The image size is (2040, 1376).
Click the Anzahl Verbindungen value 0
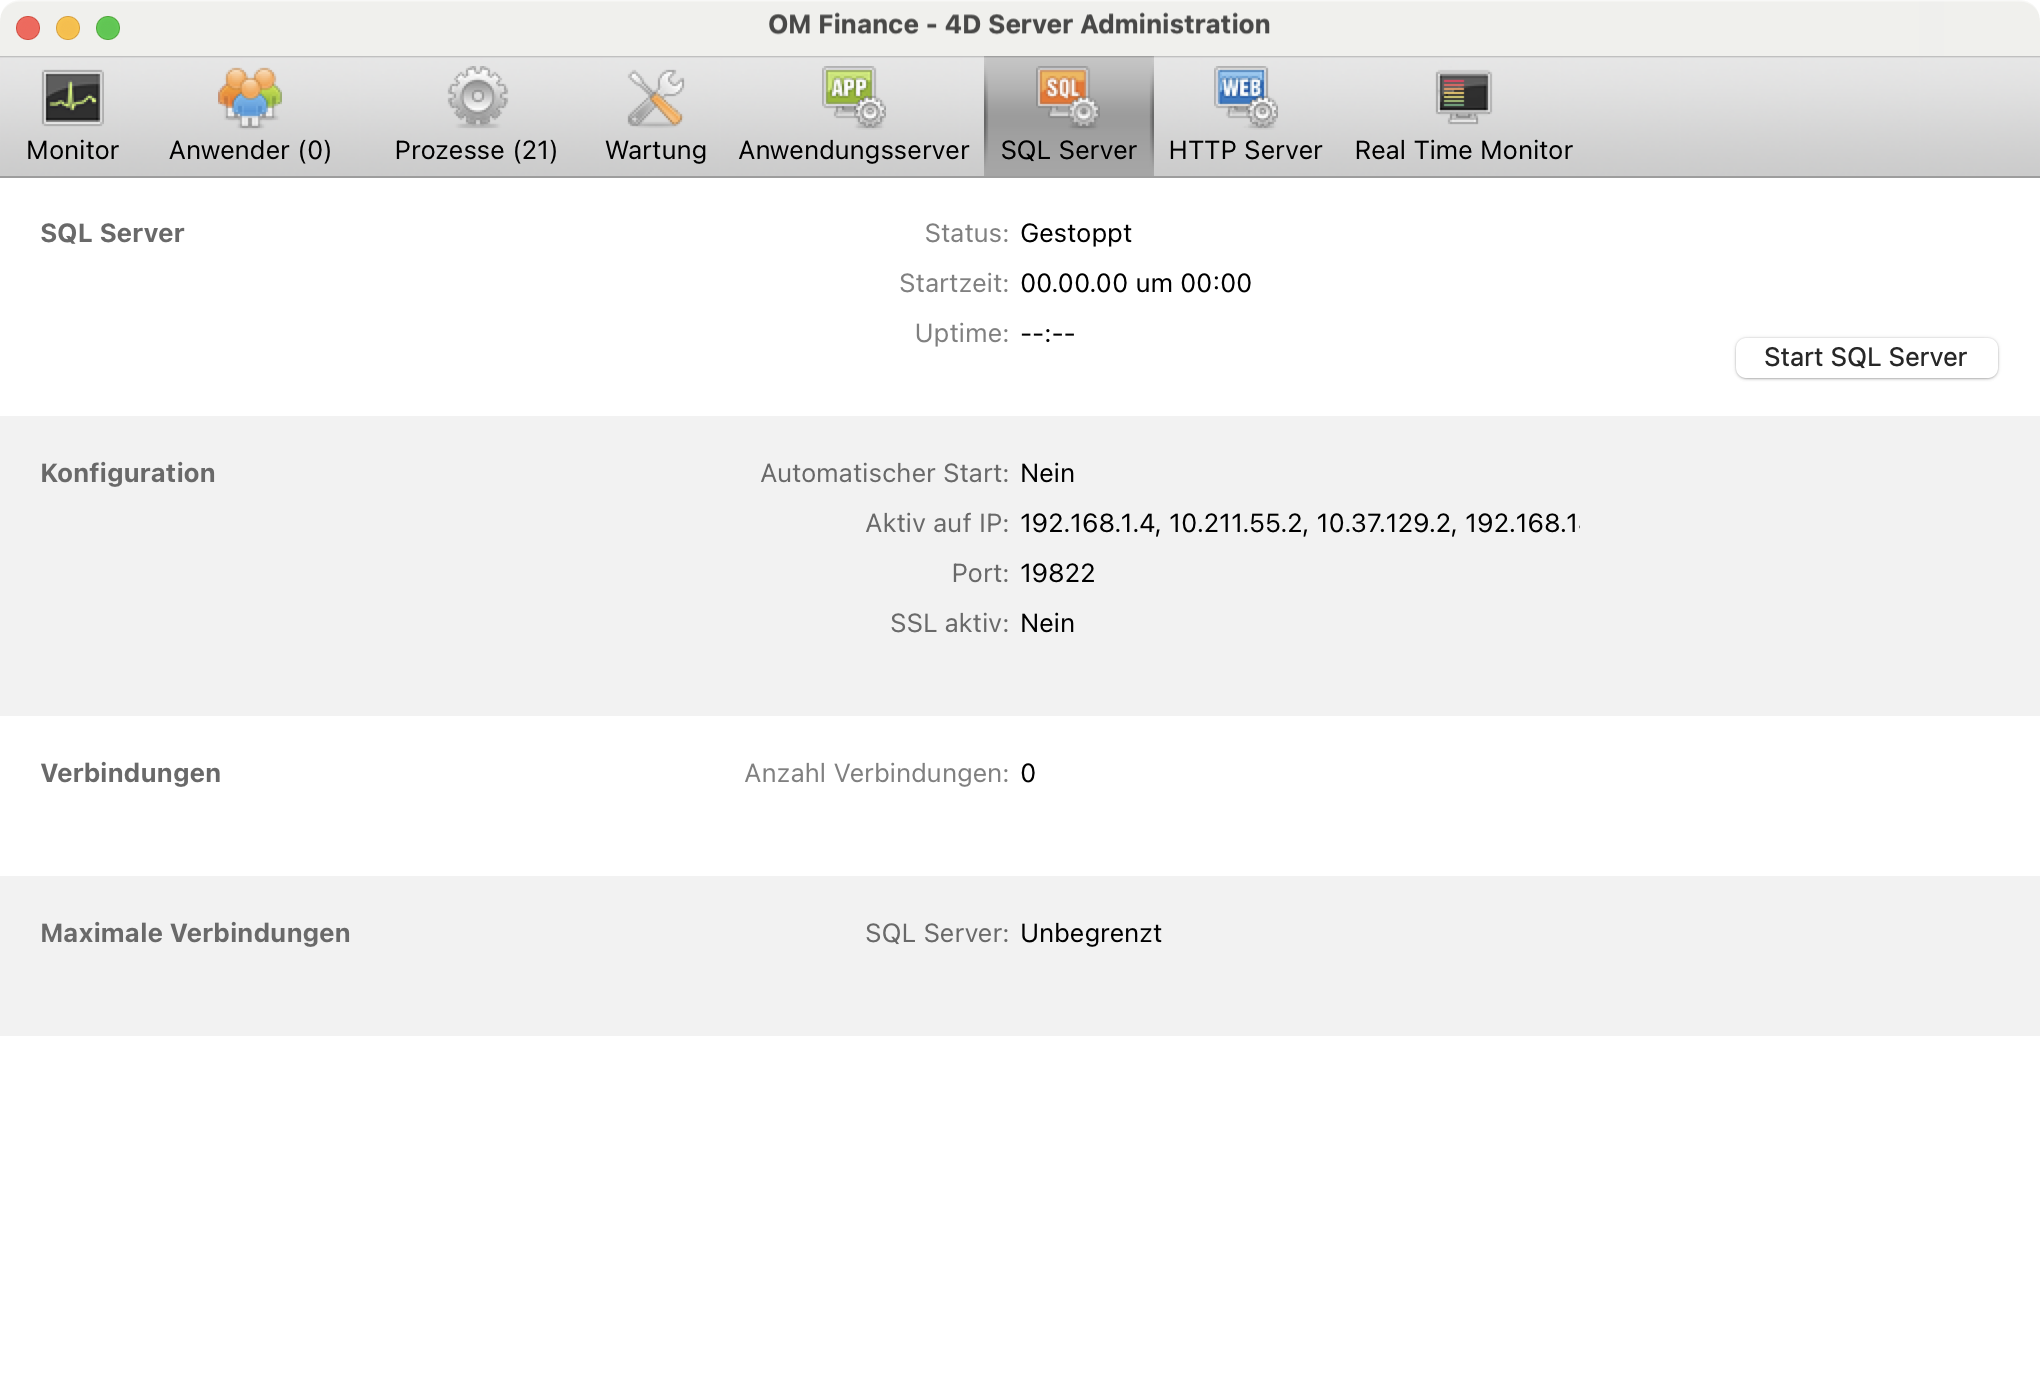click(x=1028, y=773)
